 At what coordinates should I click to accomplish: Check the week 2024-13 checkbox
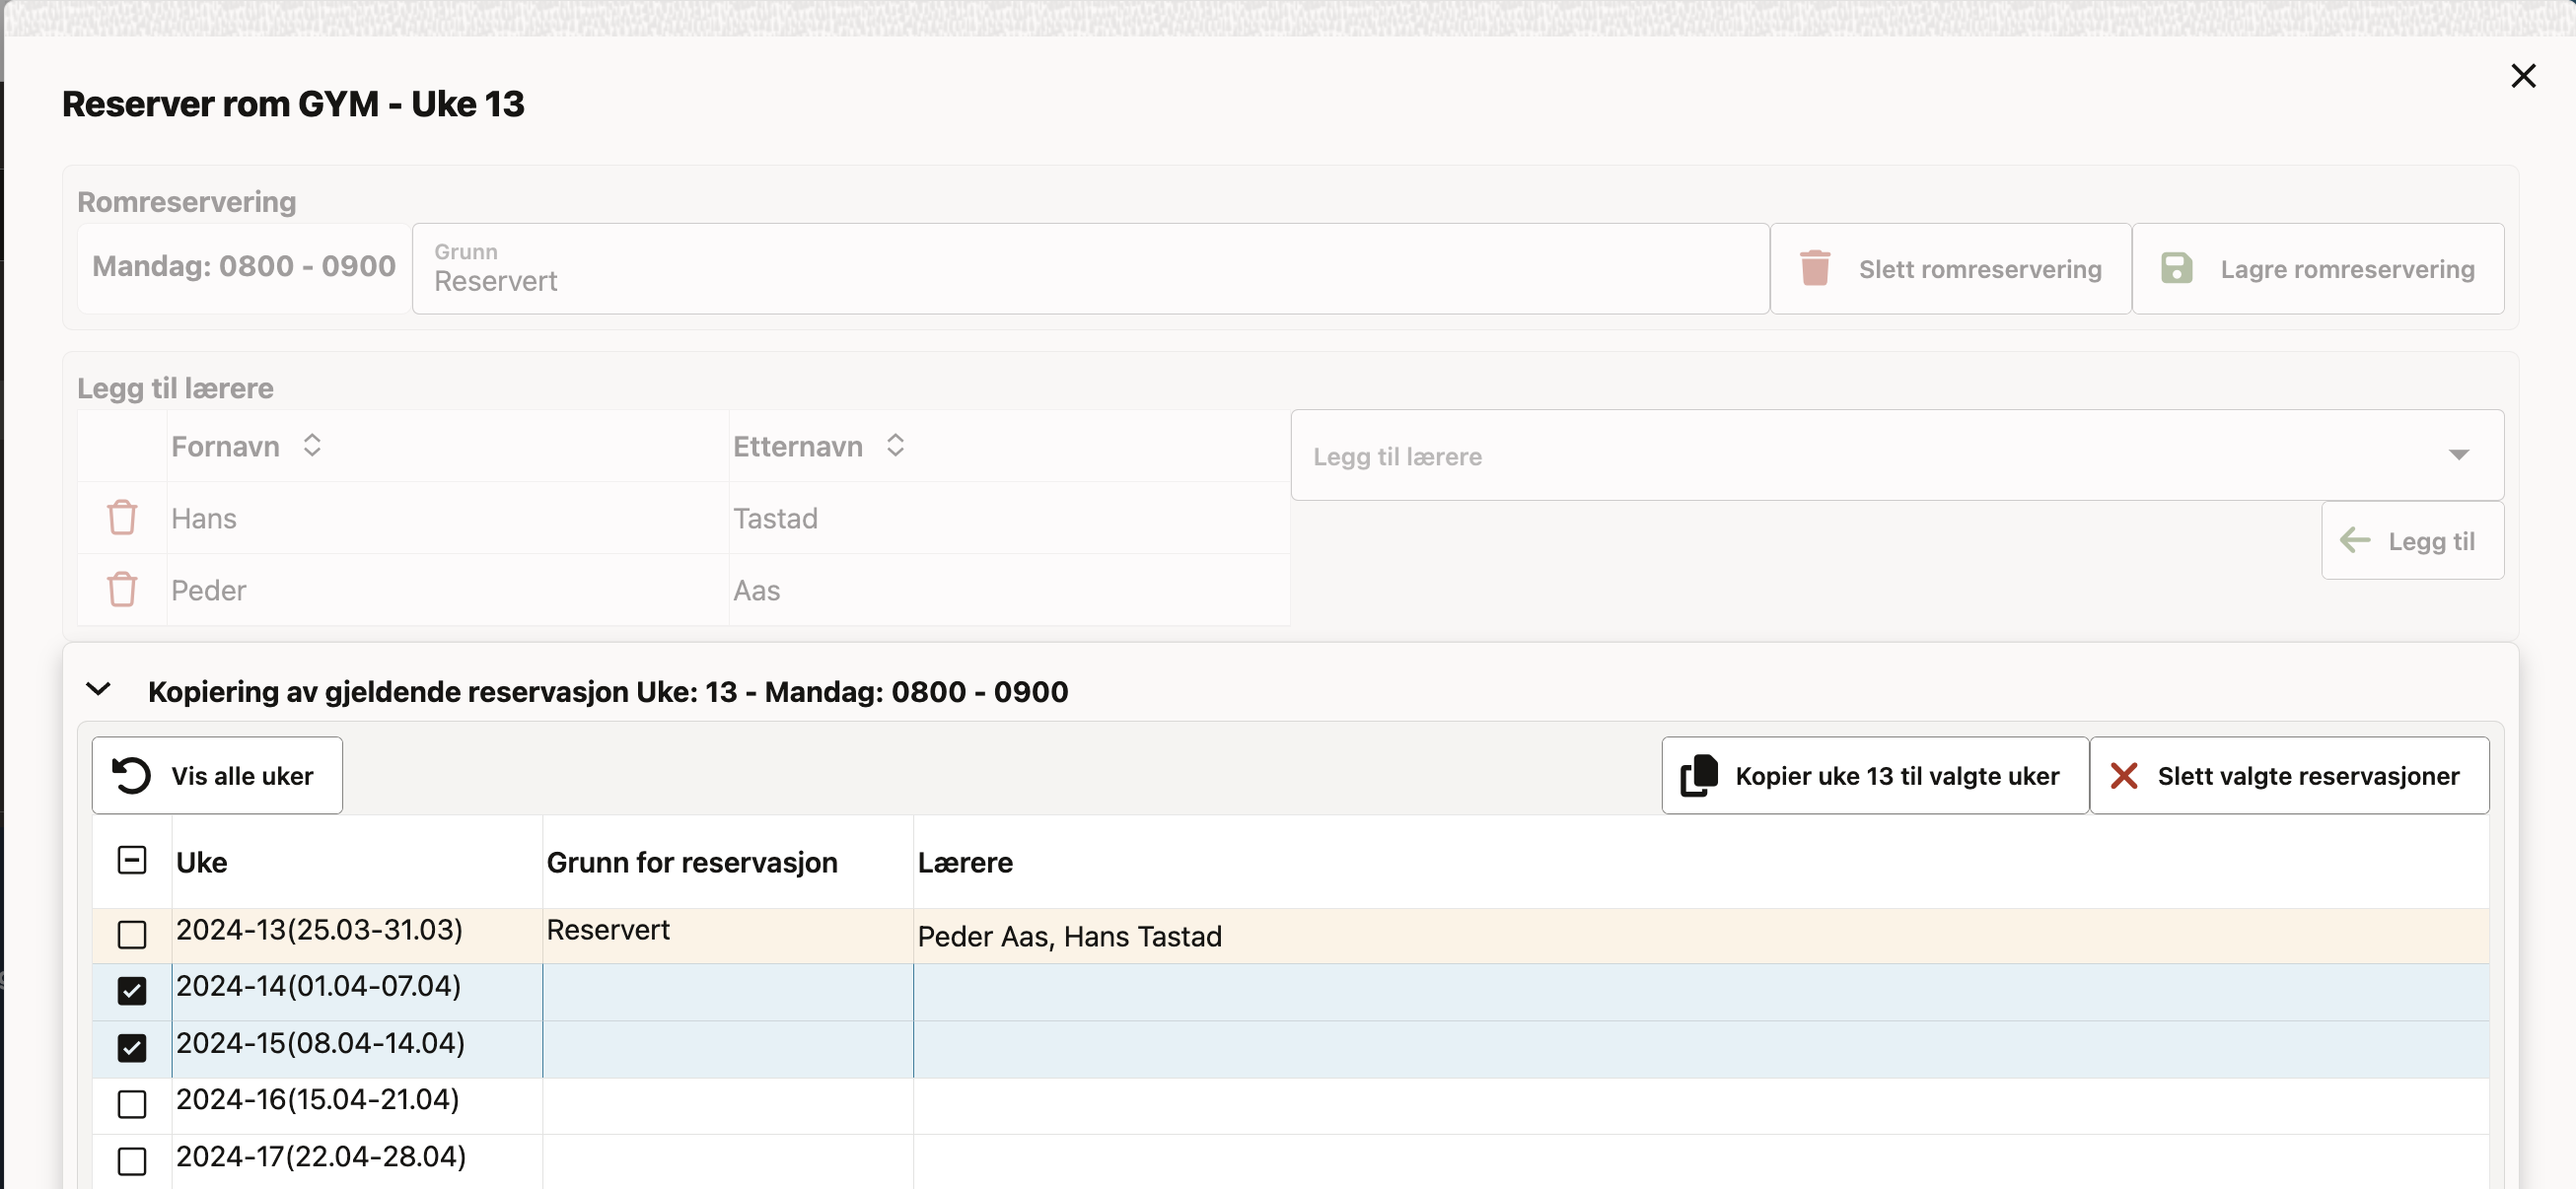point(132,934)
